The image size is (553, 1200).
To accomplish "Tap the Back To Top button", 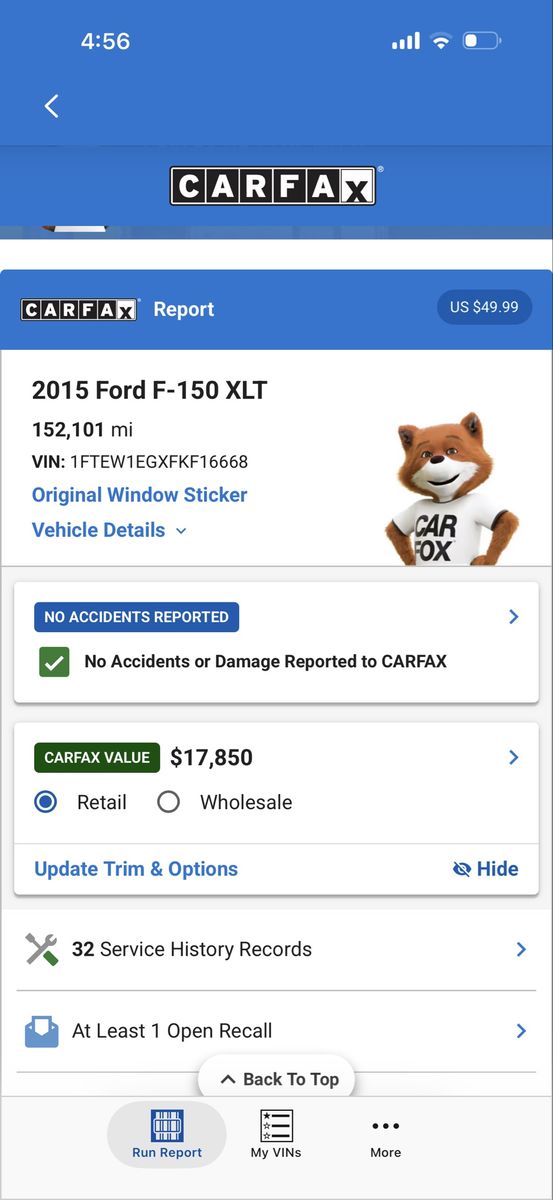I will (x=277, y=1079).
